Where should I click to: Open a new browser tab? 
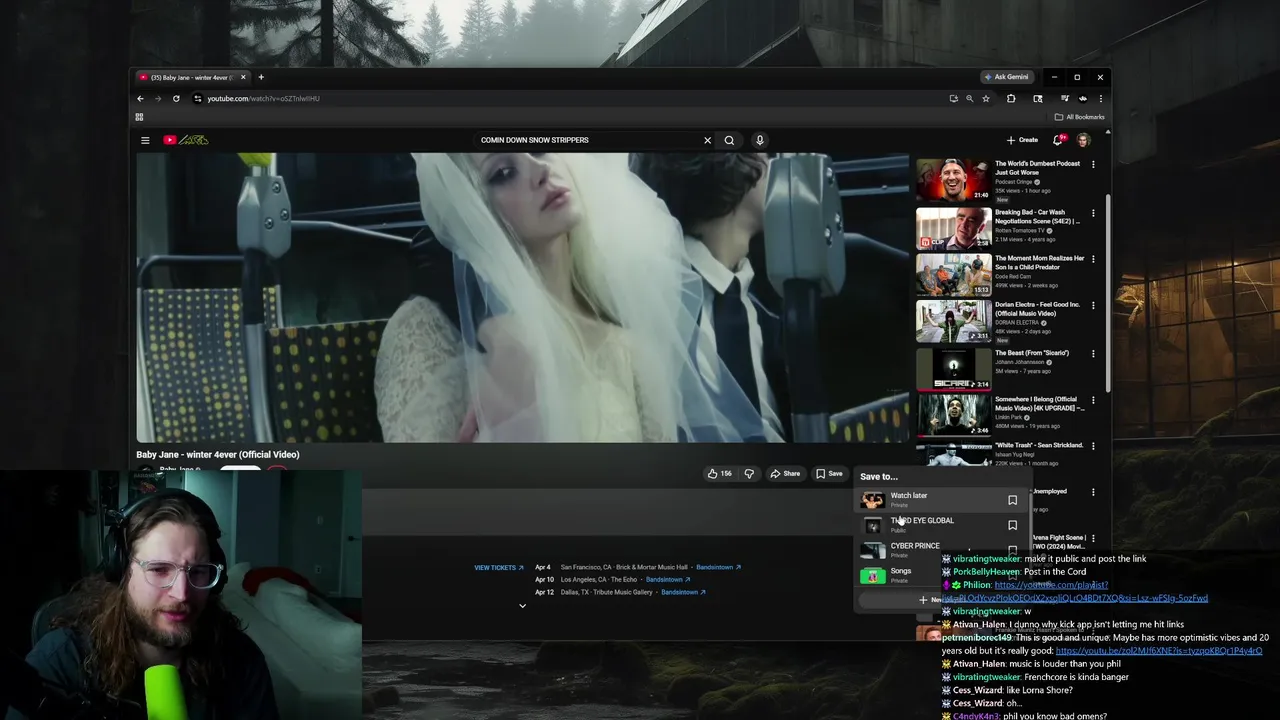[261, 77]
